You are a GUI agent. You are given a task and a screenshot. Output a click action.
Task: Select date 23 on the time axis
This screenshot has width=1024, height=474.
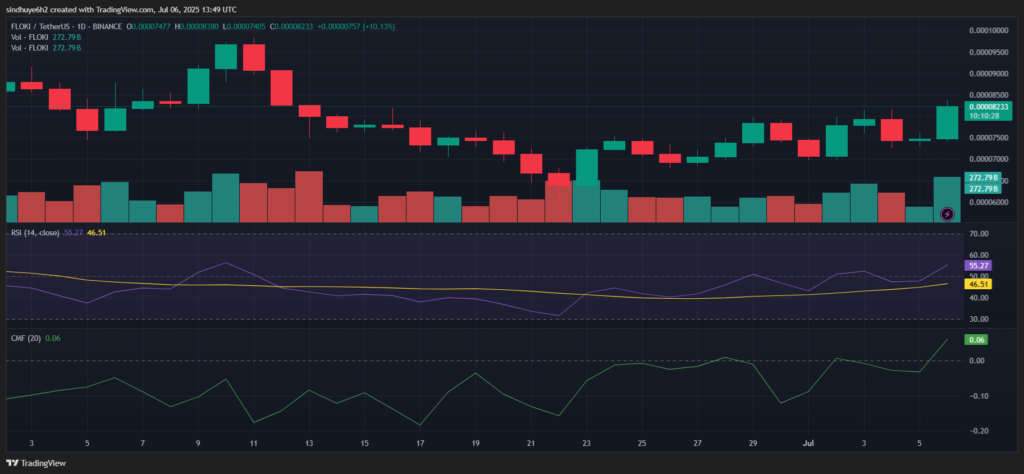586,443
